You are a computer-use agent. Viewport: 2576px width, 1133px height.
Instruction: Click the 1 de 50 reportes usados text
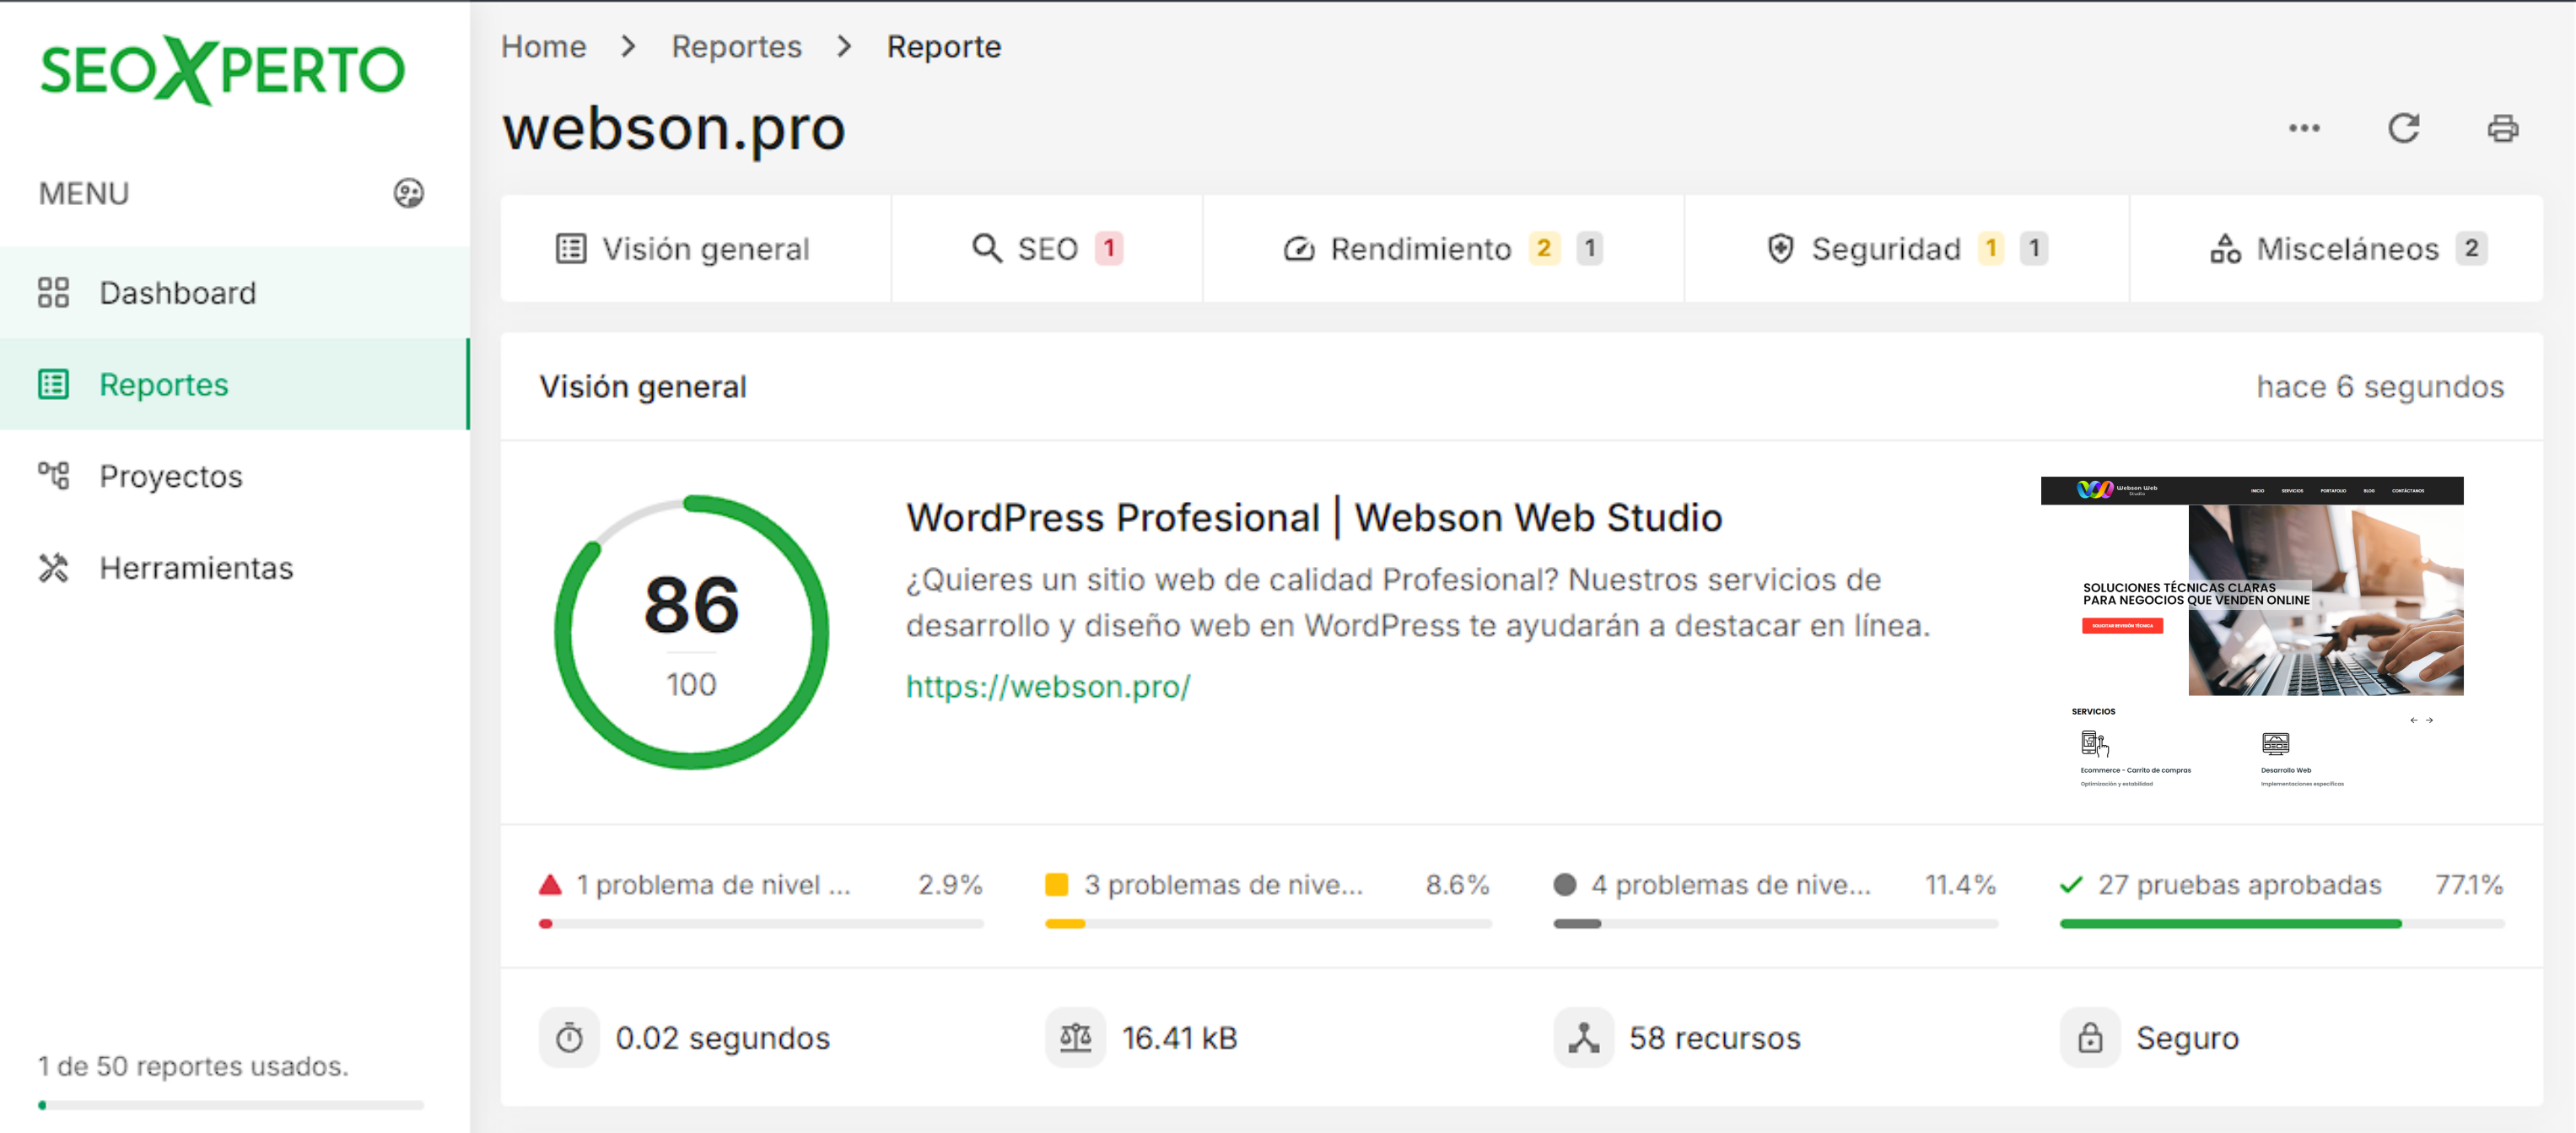pyautogui.click(x=193, y=1066)
